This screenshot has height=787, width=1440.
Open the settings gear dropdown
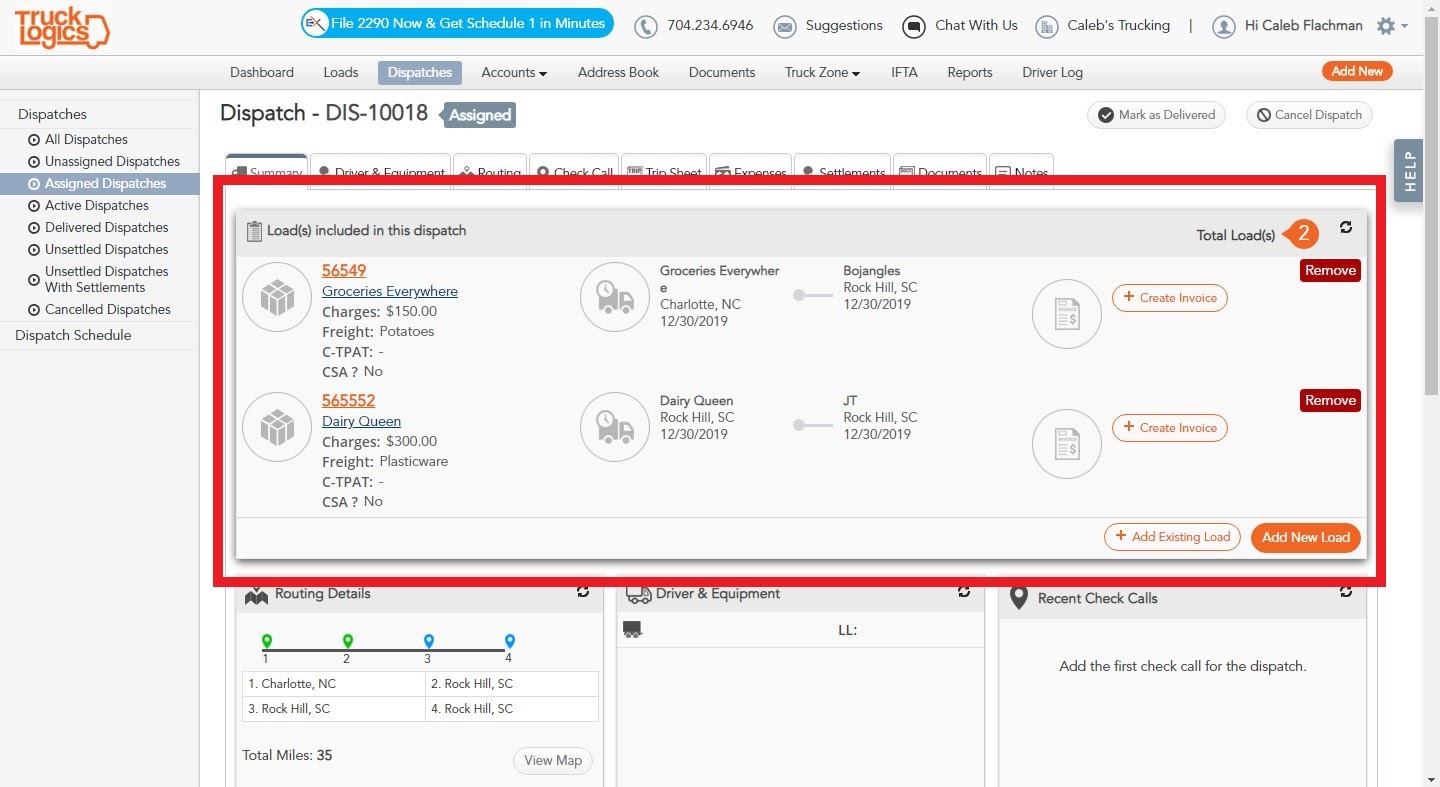pos(1392,26)
